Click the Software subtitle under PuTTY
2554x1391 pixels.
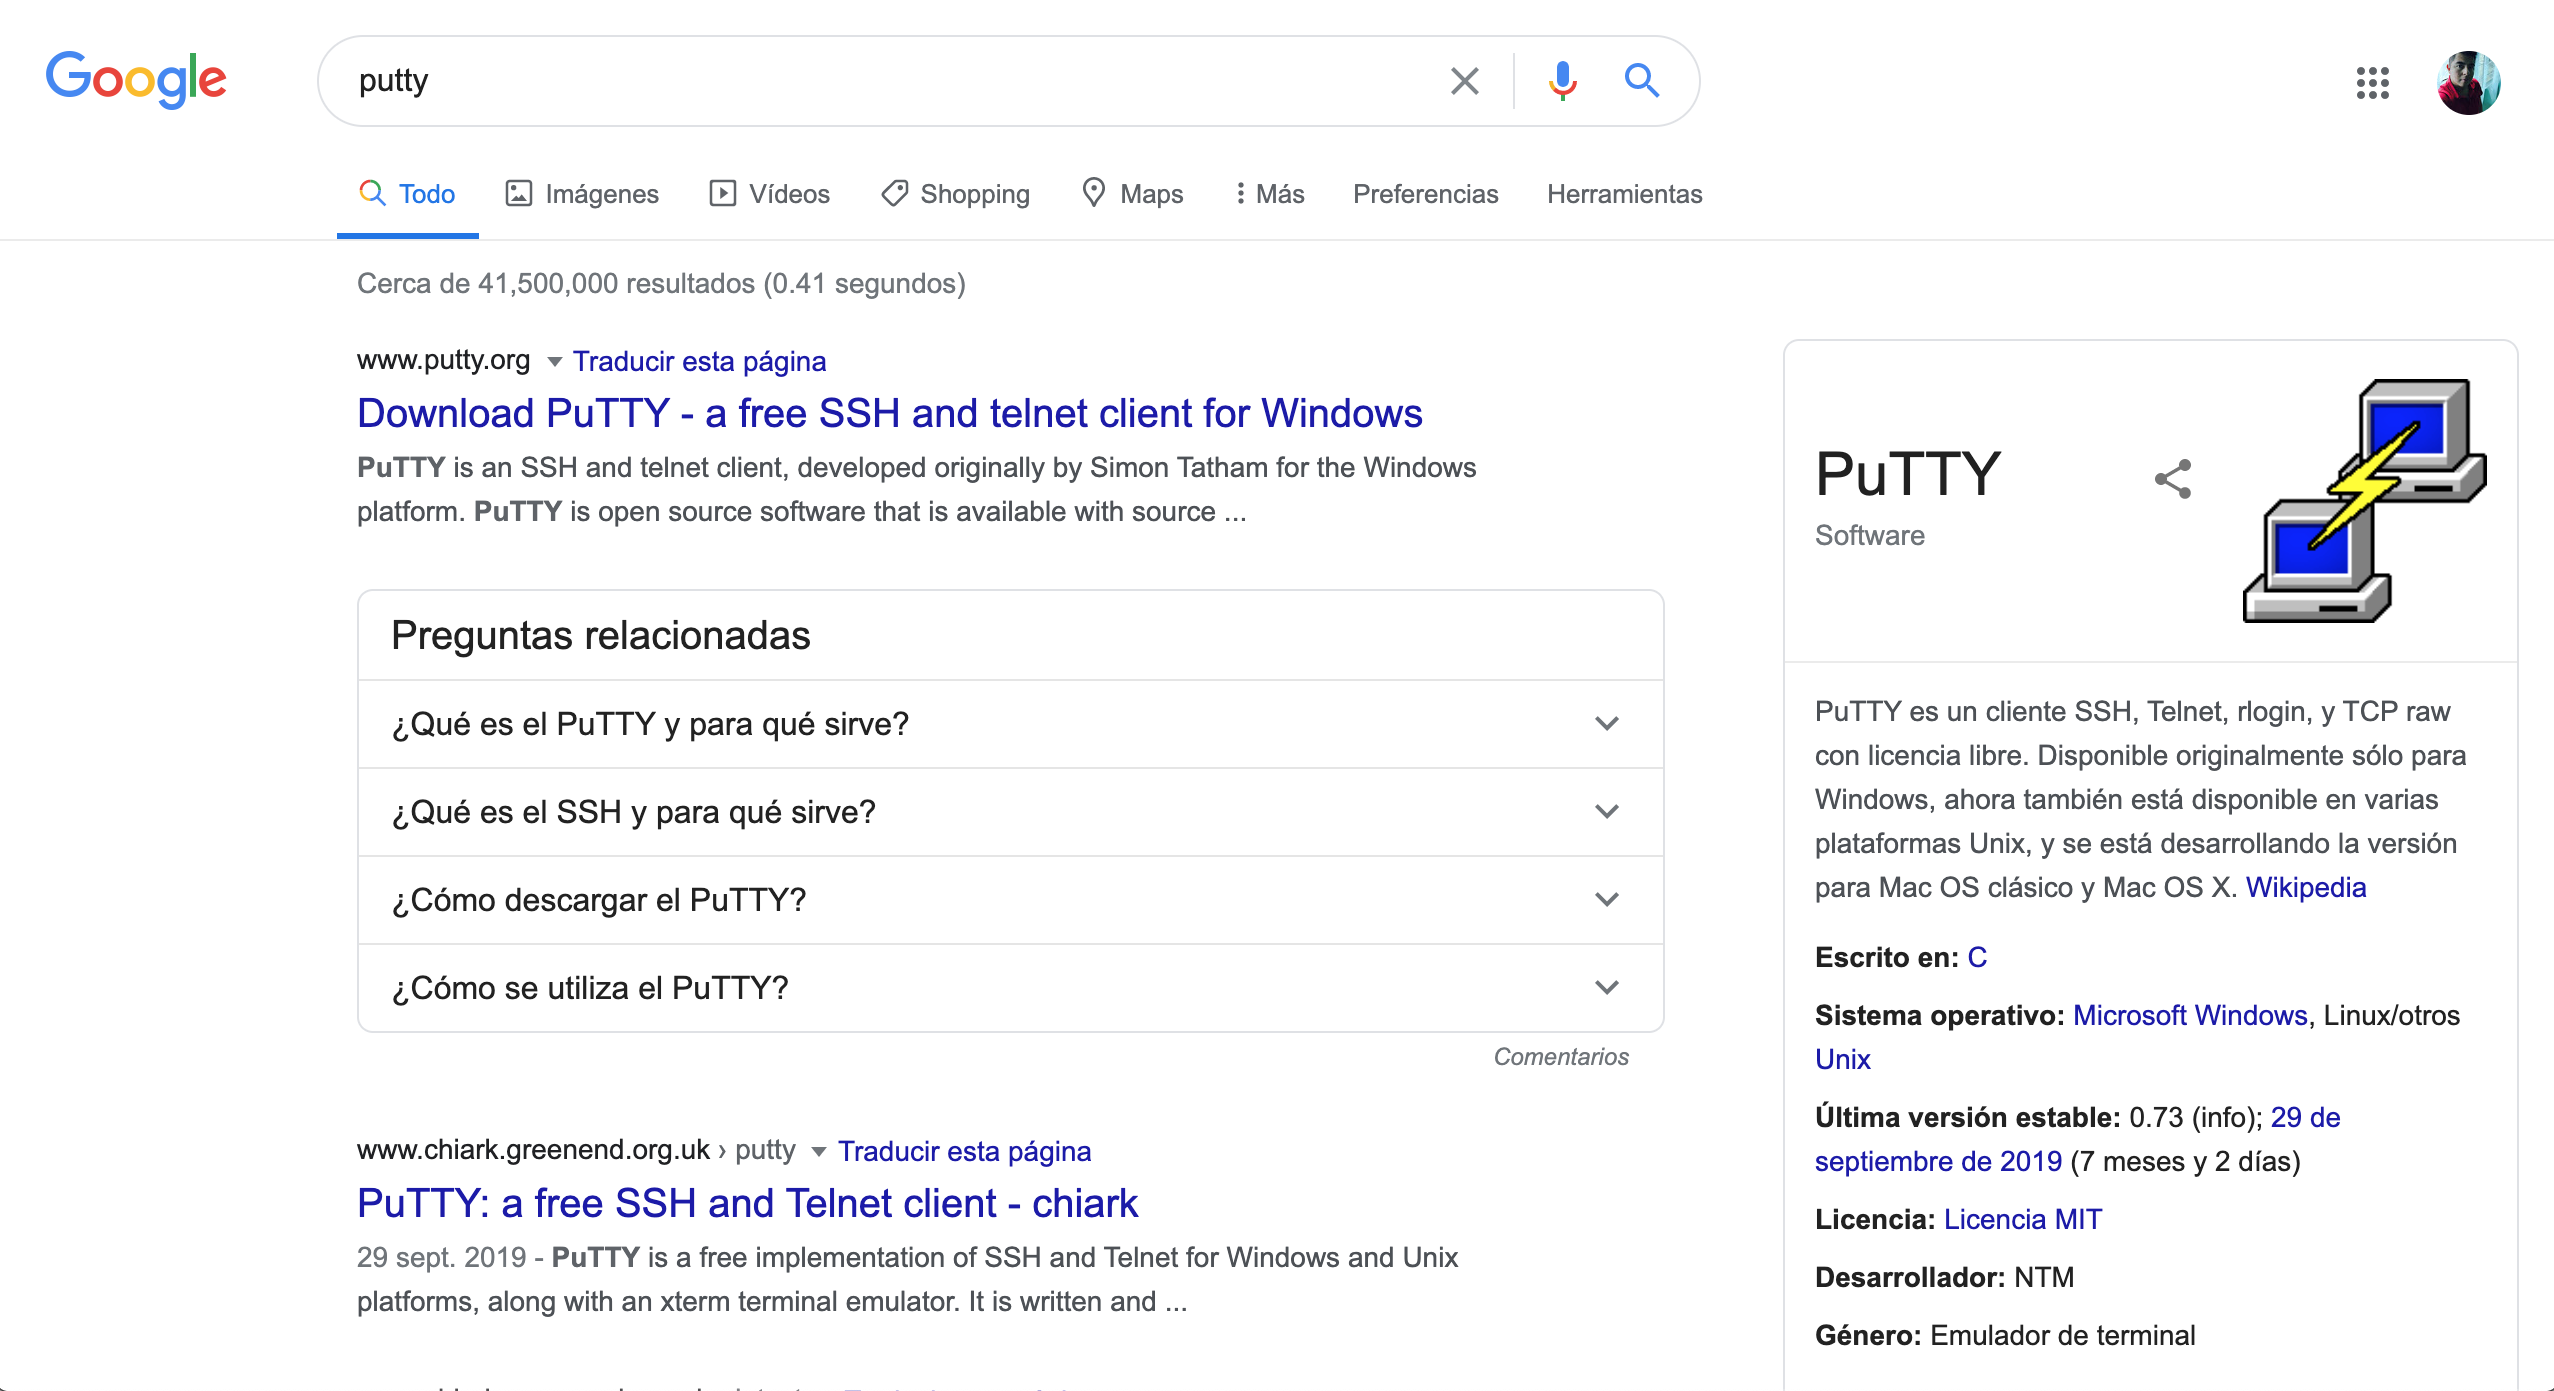1869,535
